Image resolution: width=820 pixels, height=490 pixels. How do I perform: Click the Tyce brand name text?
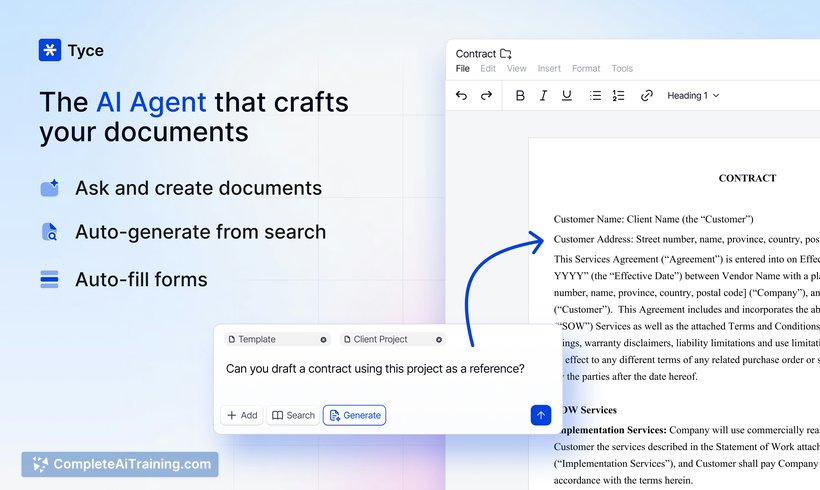coord(86,51)
